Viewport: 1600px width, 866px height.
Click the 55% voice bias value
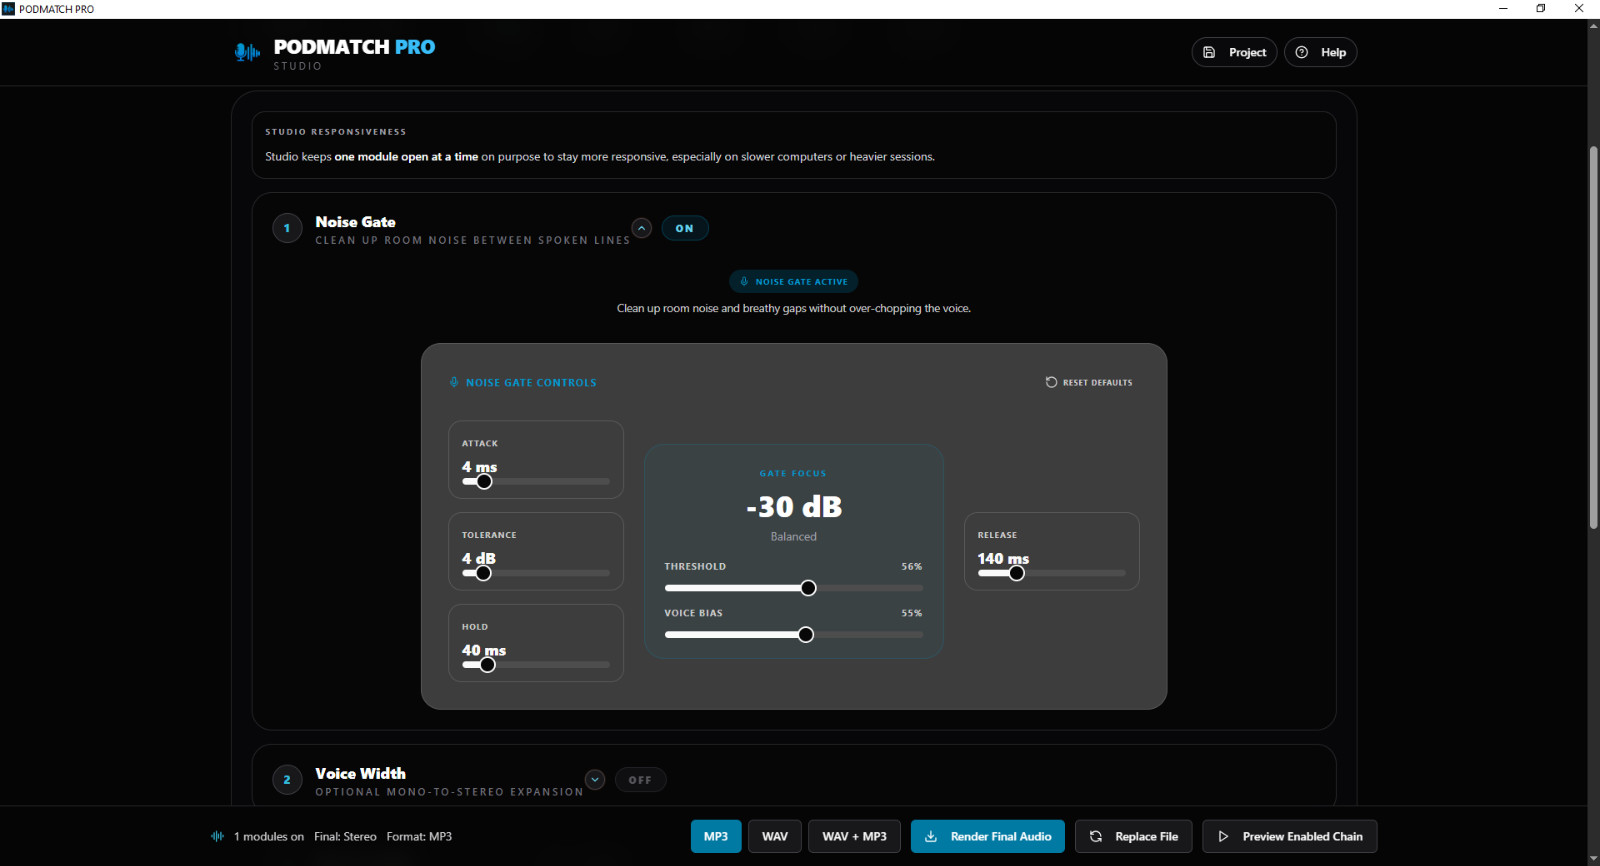(x=911, y=613)
